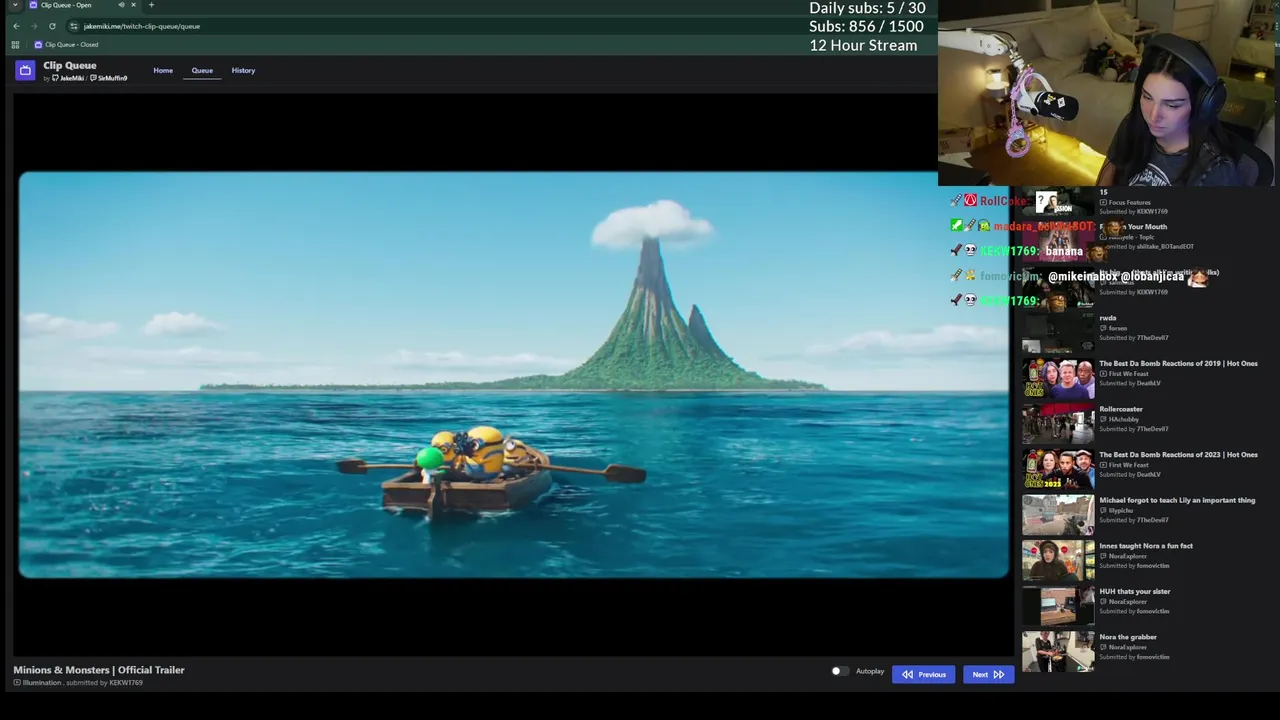Toggle the Autoplay switch
Screen dimensions: 1280x720
(840, 671)
